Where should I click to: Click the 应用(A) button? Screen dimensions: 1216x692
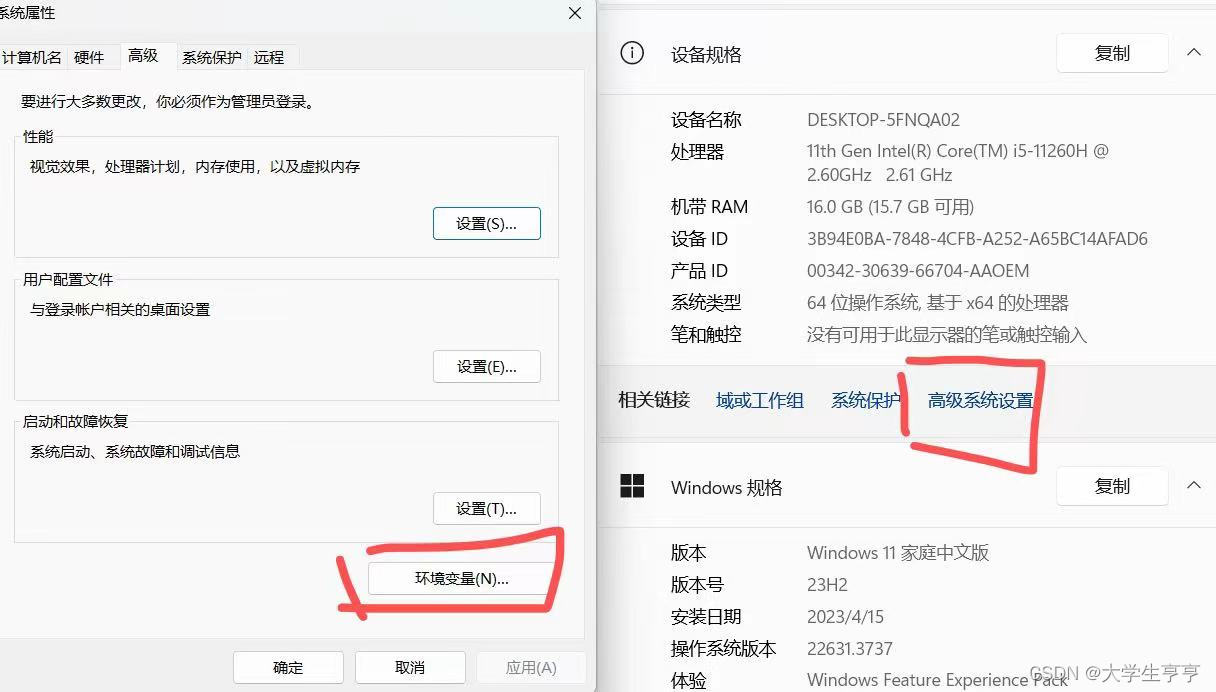(x=531, y=668)
